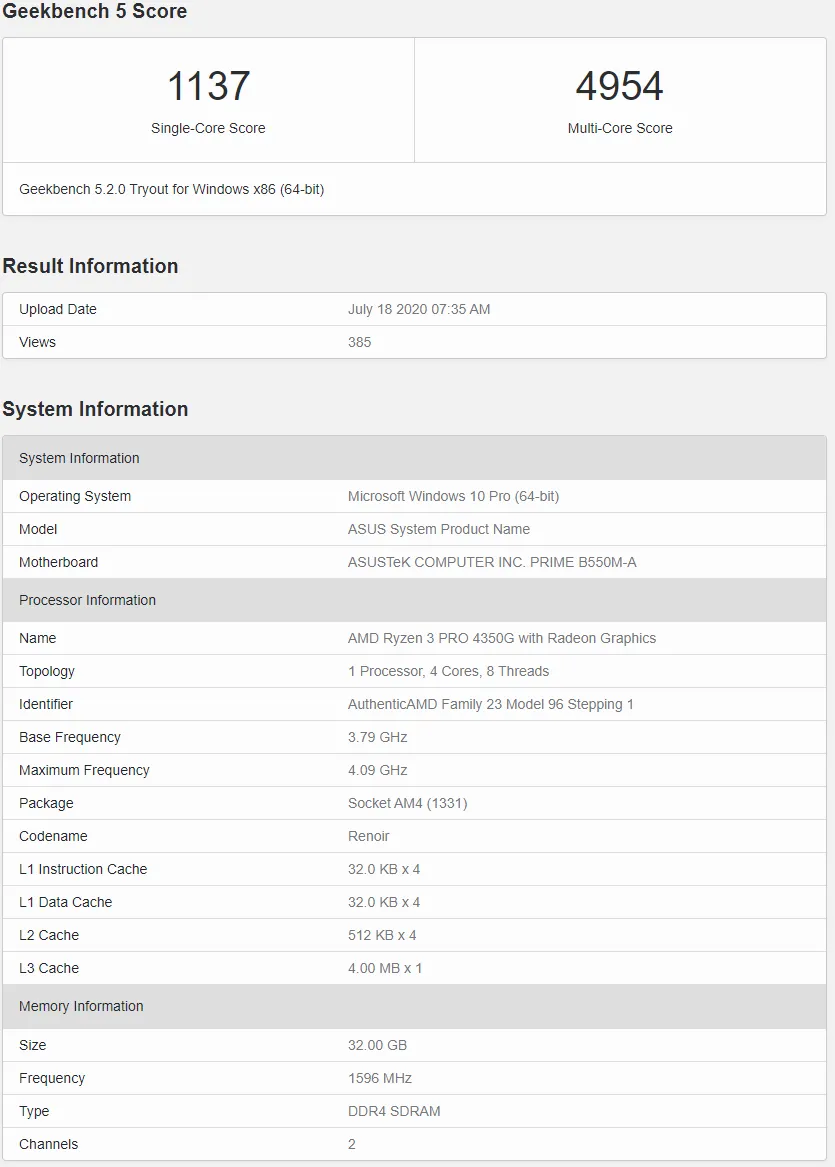Select the Codename label

(x=54, y=836)
